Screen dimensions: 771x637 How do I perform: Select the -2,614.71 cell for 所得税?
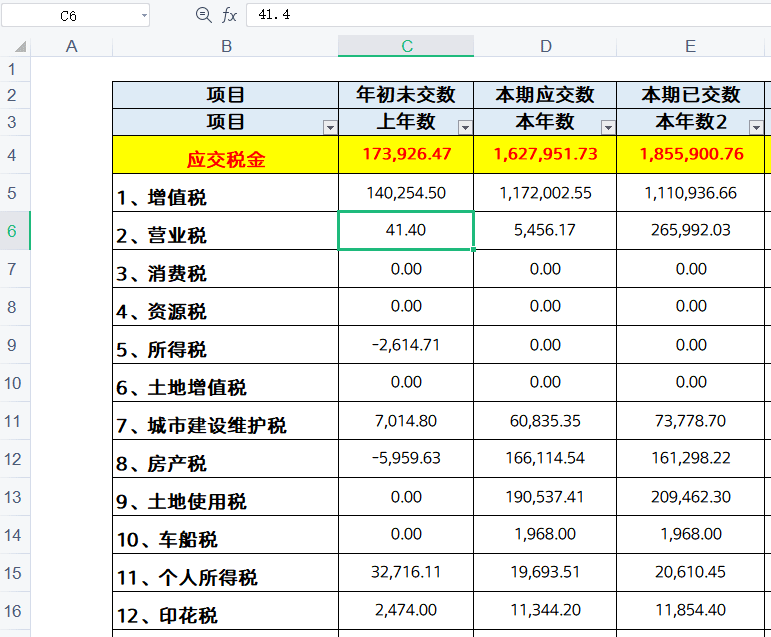coord(406,344)
